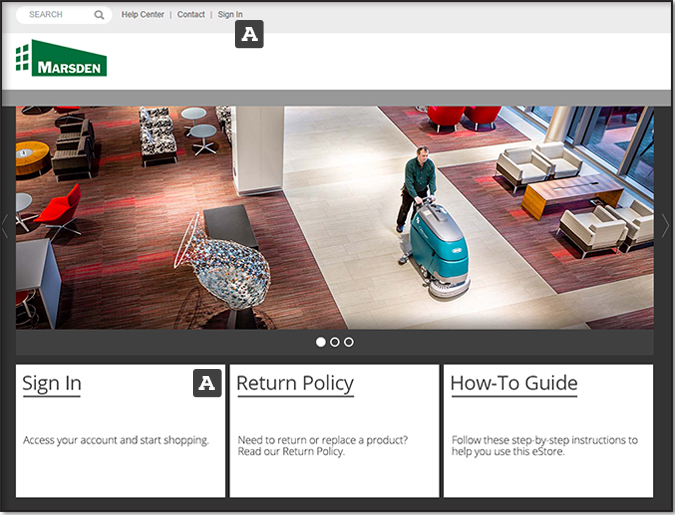The image size is (675, 515).
Task: Open the Contact link in top bar
Action: pyautogui.click(x=191, y=15)
